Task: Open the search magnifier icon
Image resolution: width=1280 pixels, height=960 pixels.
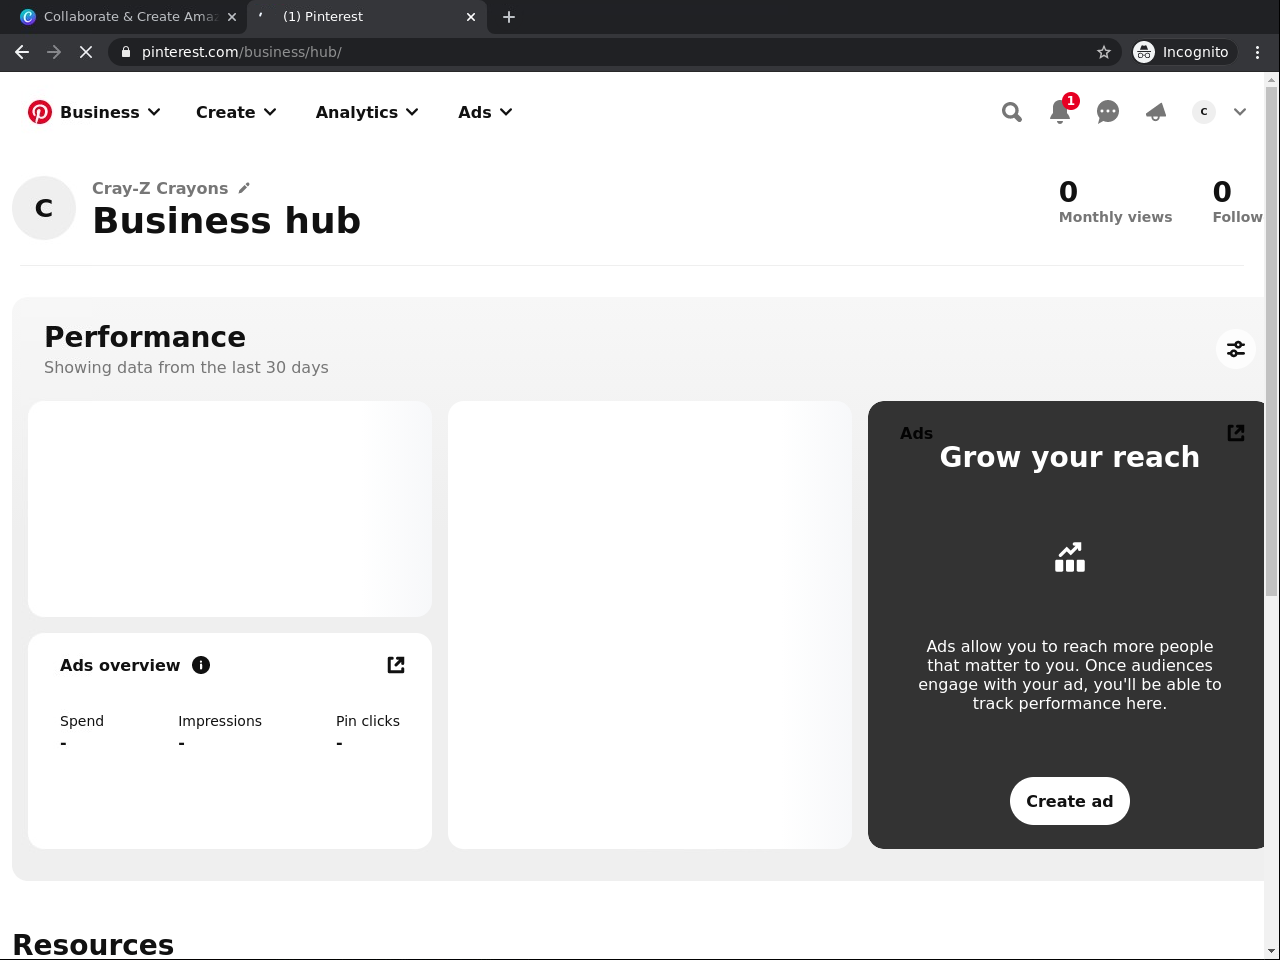Action: click(x=1012, y=112)
